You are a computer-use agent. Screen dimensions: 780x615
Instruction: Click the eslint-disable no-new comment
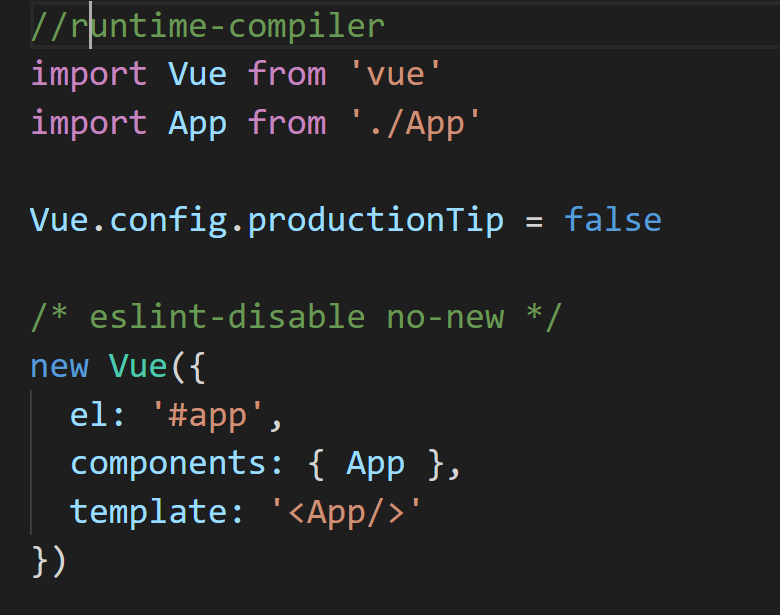click(297, 317)
